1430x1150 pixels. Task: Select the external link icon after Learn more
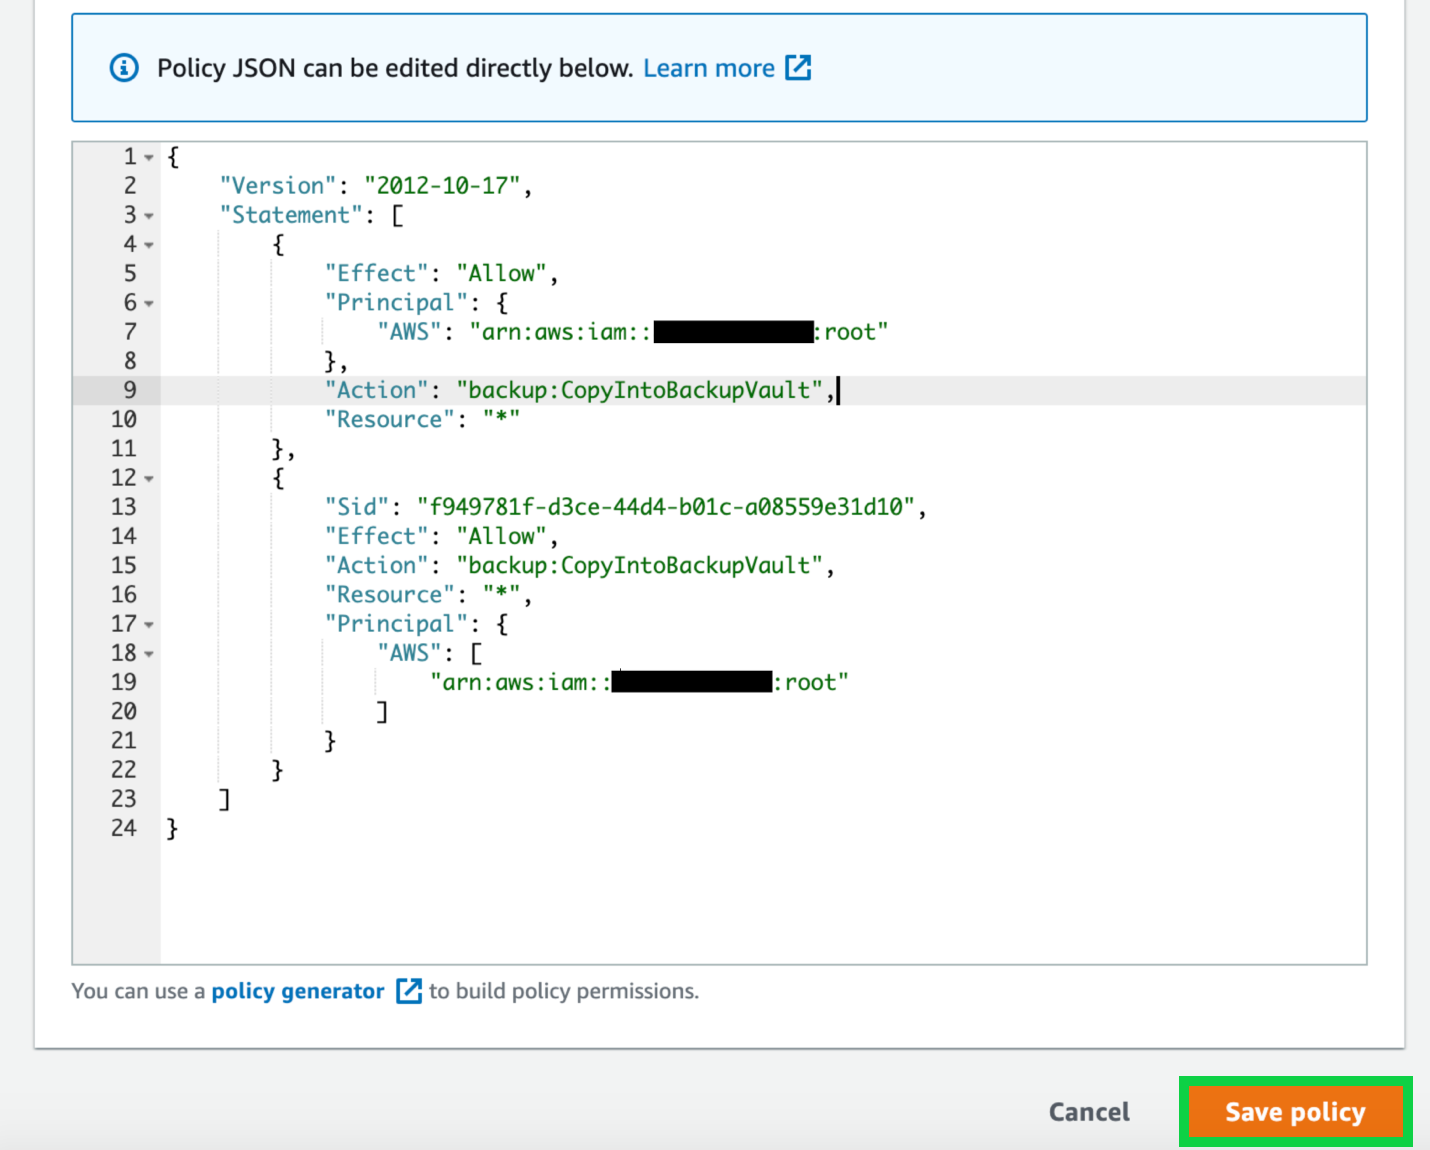tap(798, 67)
